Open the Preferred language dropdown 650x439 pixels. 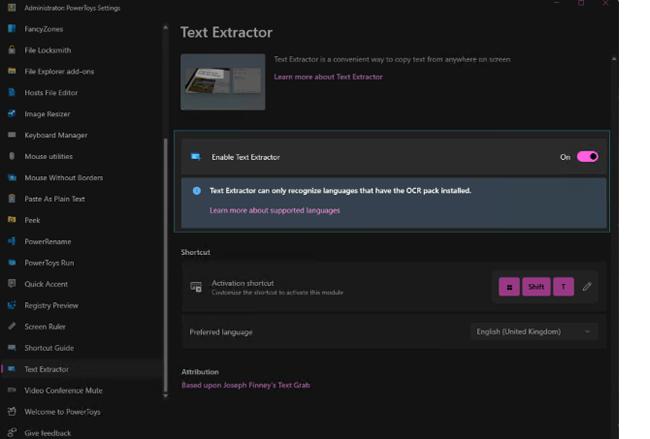click(534, 332)
